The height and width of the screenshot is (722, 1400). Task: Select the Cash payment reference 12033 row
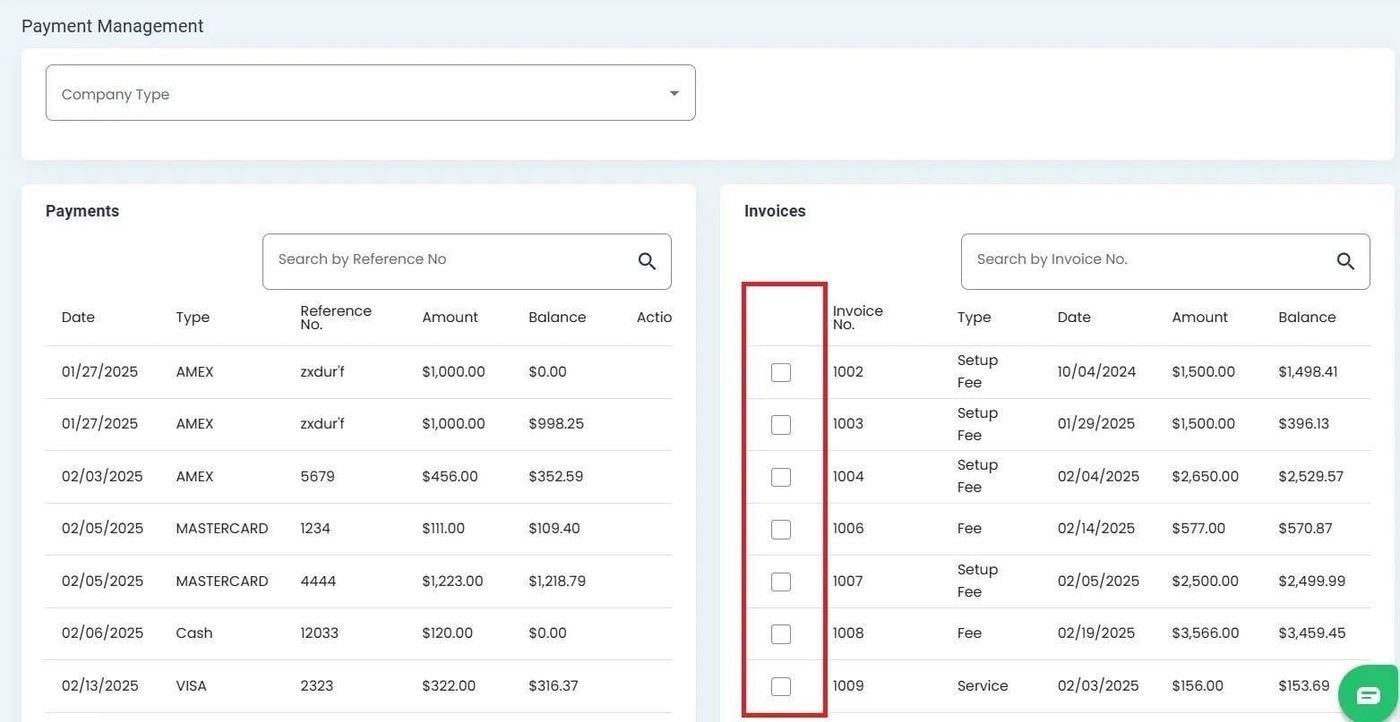[319, 633]
